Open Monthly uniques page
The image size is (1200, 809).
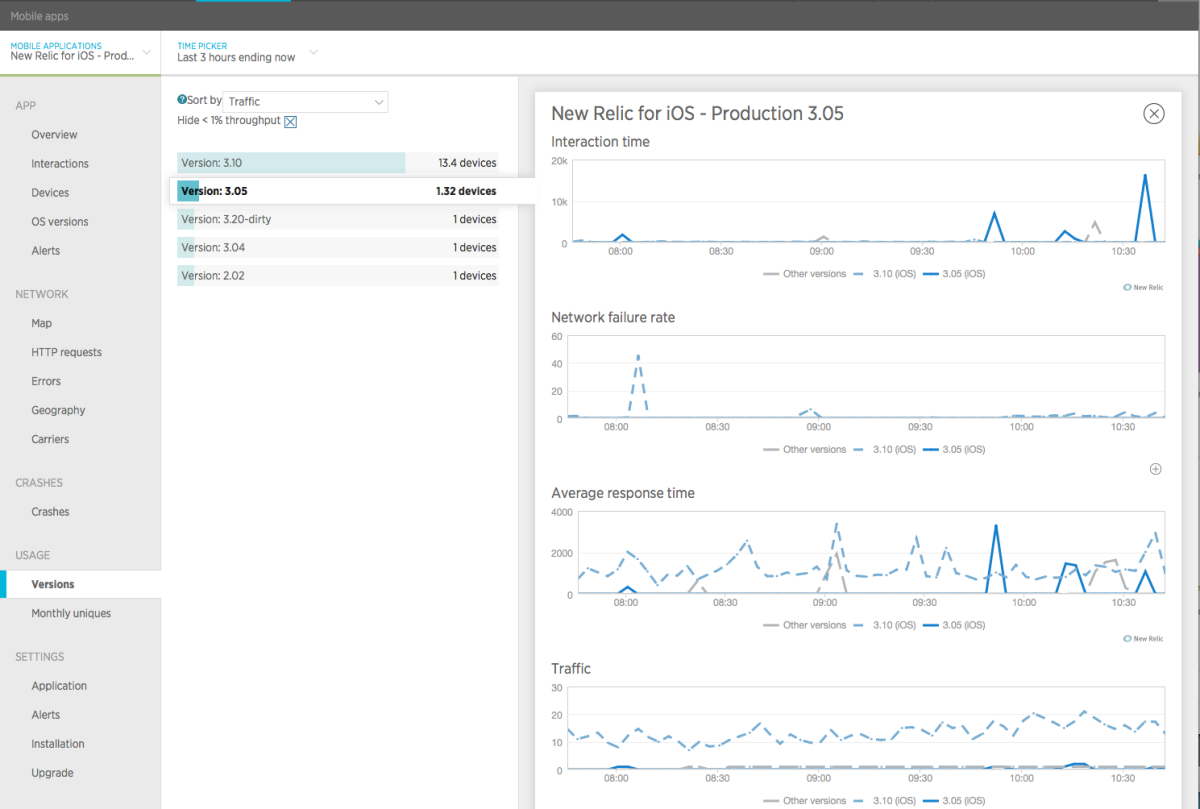[x=71, y=614]
